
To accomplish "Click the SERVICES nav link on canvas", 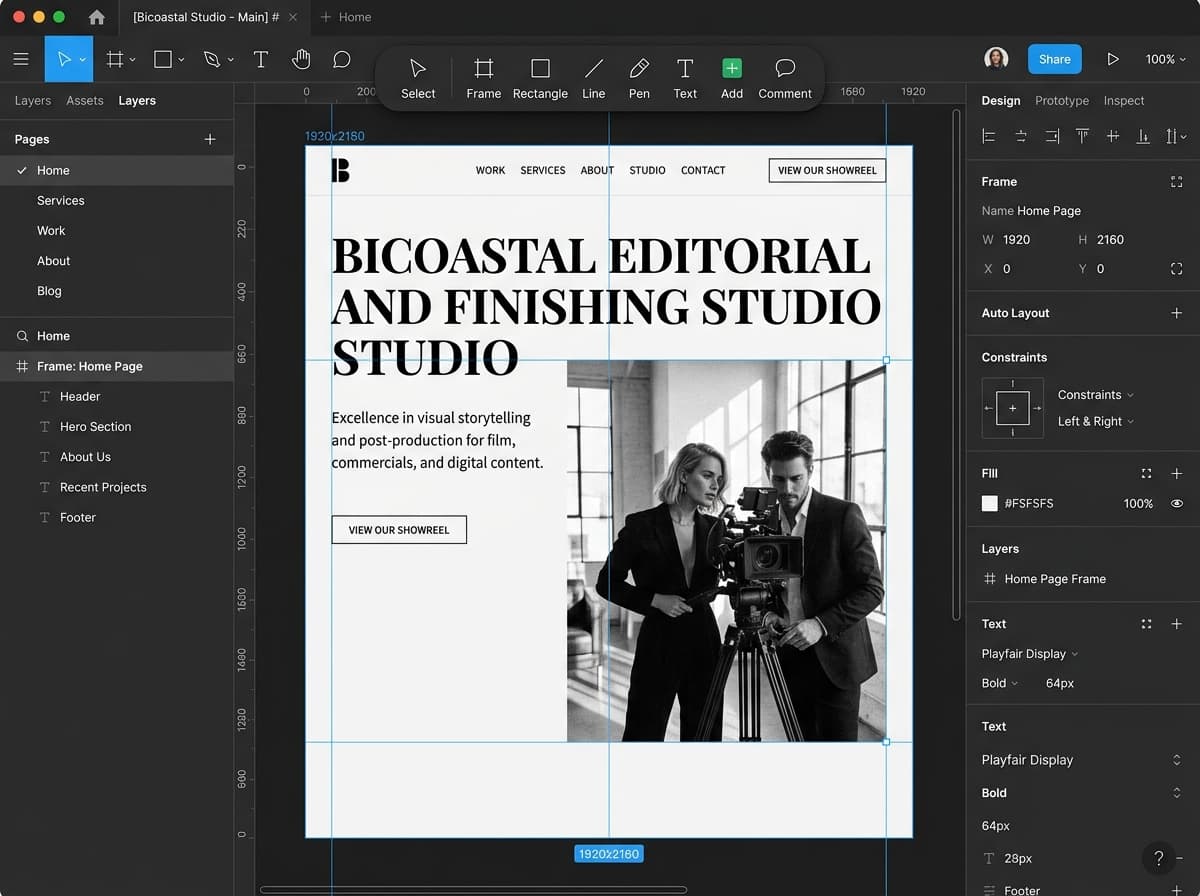I will [x=543, y=170].
